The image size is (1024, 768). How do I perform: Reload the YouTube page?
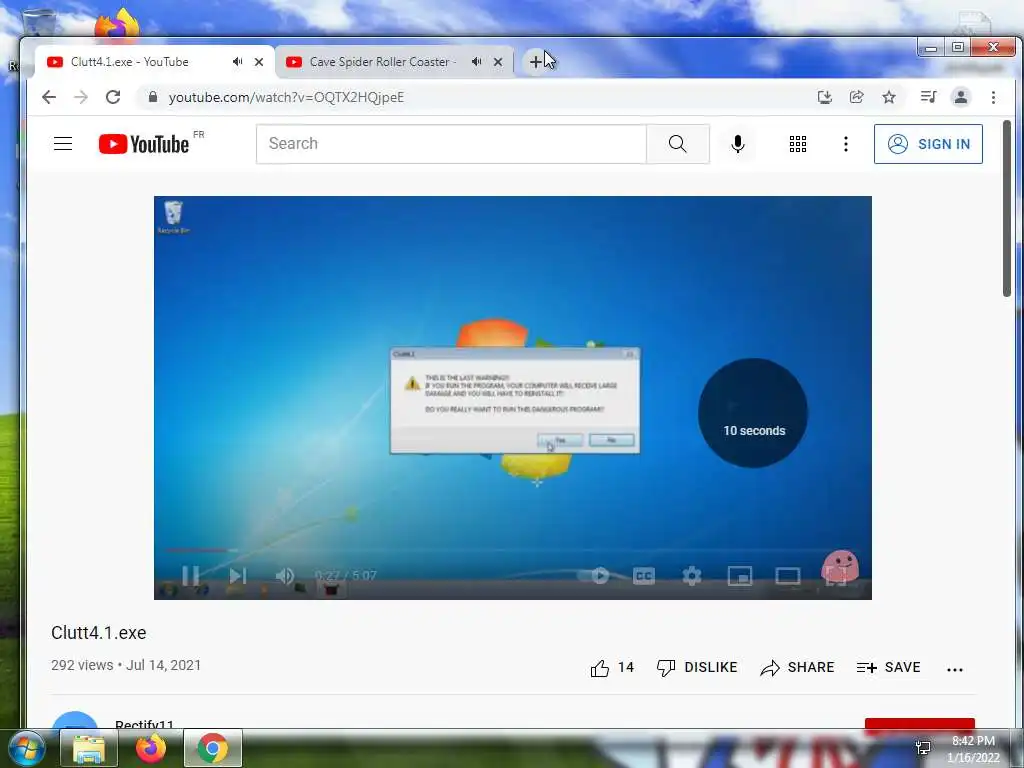(113, 97)
